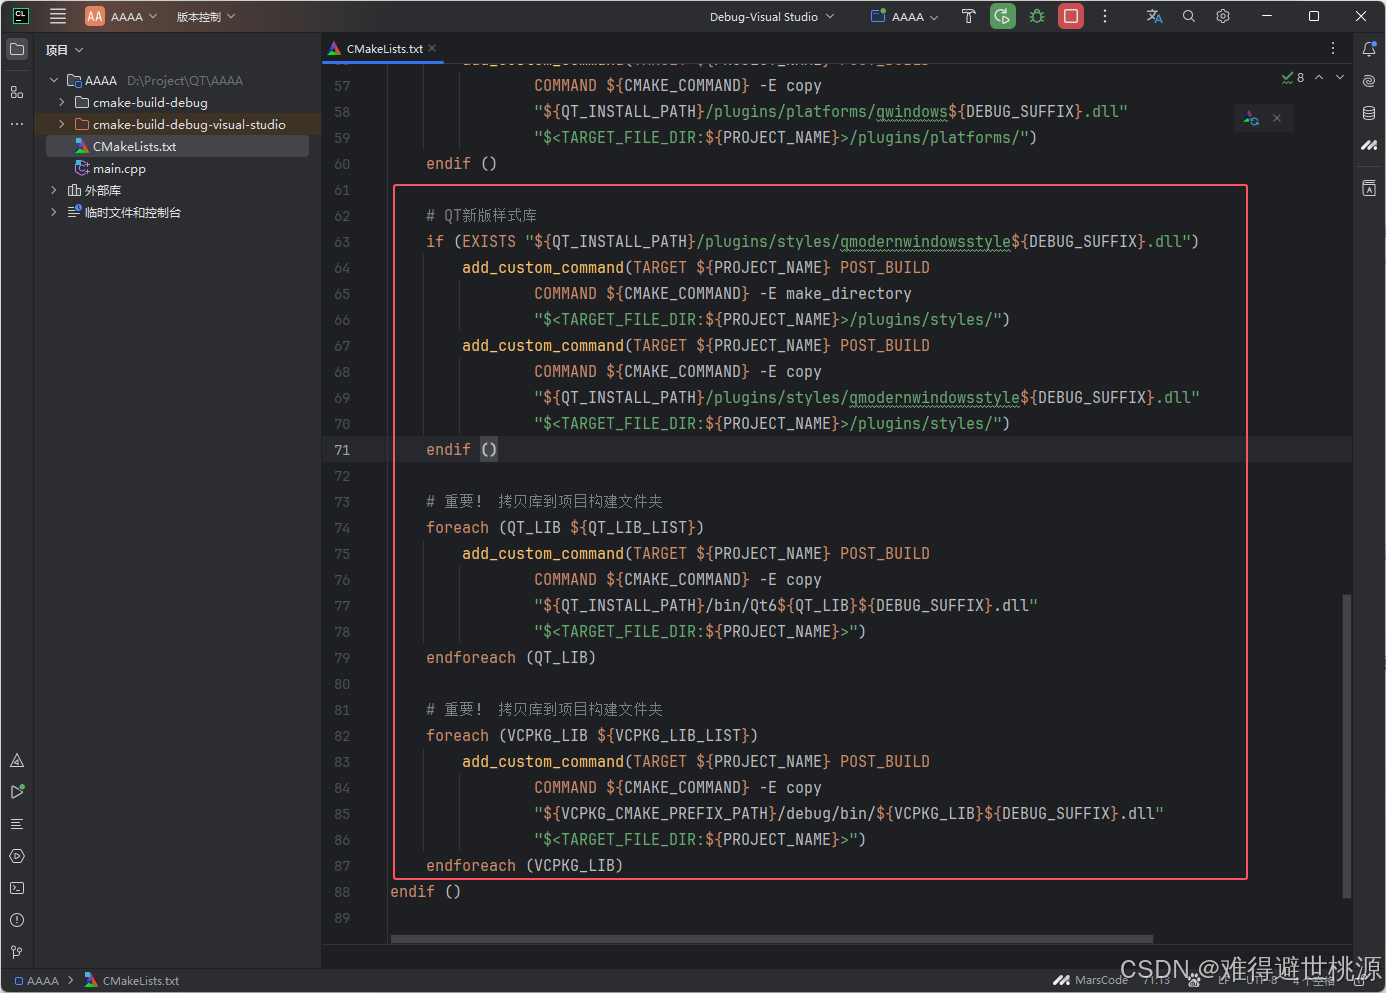1386x993 pixels.
Task: Click line number 71 in gutter
Action: (x=342, y=450)
